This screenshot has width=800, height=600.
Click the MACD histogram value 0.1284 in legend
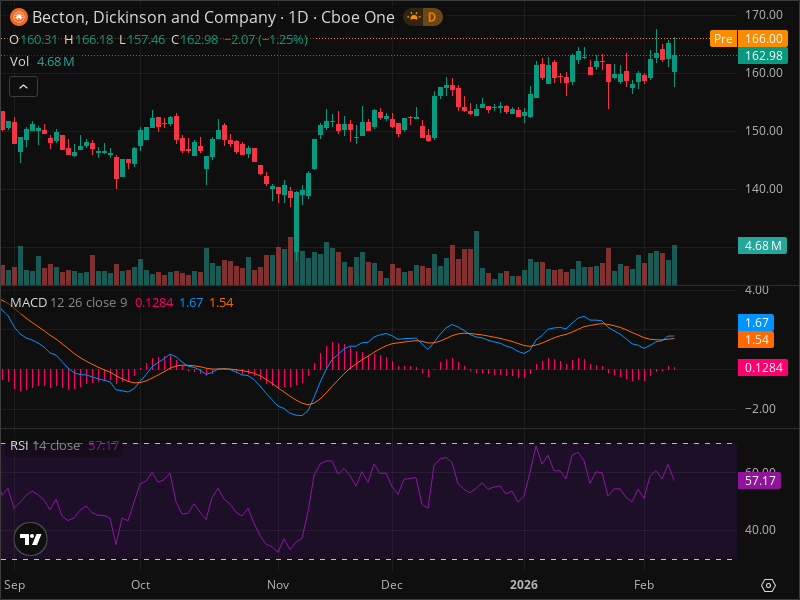pyautogui.click(x=154, y=303)
